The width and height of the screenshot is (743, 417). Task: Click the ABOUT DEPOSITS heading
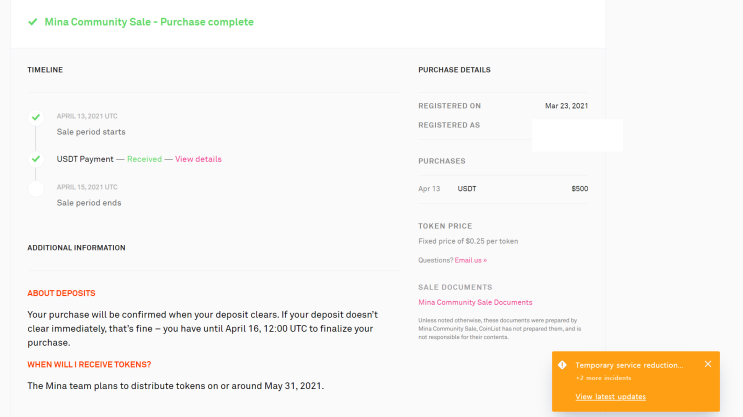tap(61, 293)
